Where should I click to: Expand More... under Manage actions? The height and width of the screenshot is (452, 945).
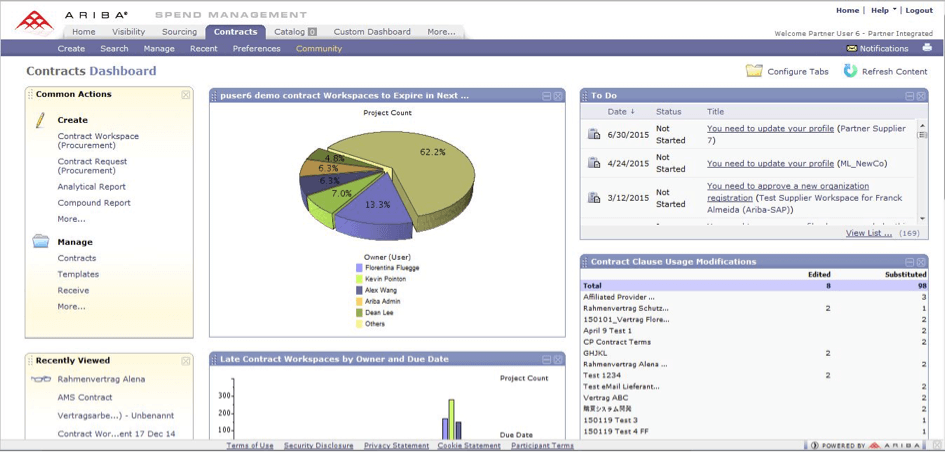point(71,306)
